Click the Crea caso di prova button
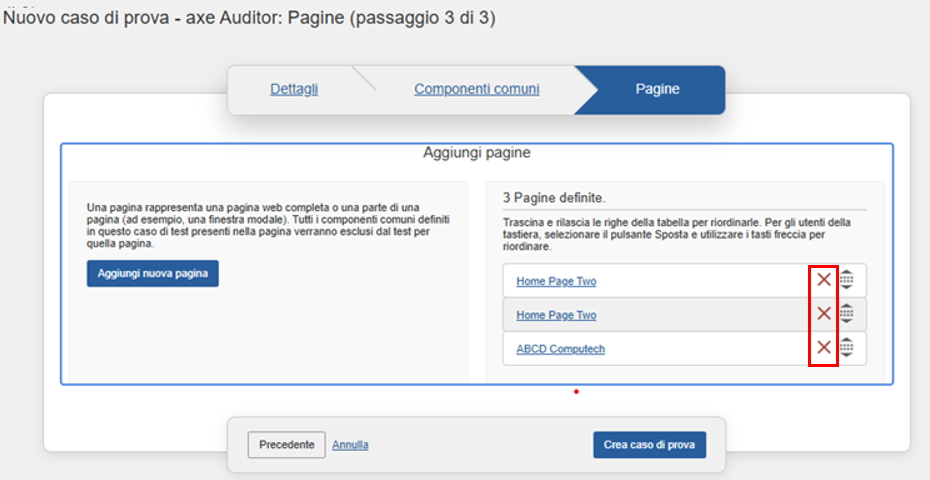 point(649,445)
